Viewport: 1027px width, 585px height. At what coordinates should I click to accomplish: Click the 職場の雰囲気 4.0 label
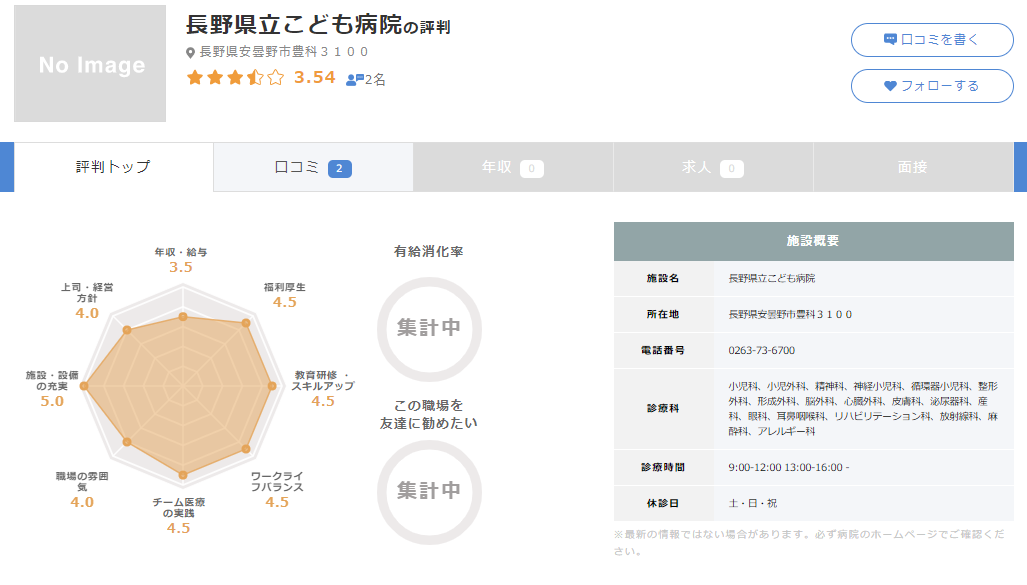pyautogui.click(x=82, y=490)
